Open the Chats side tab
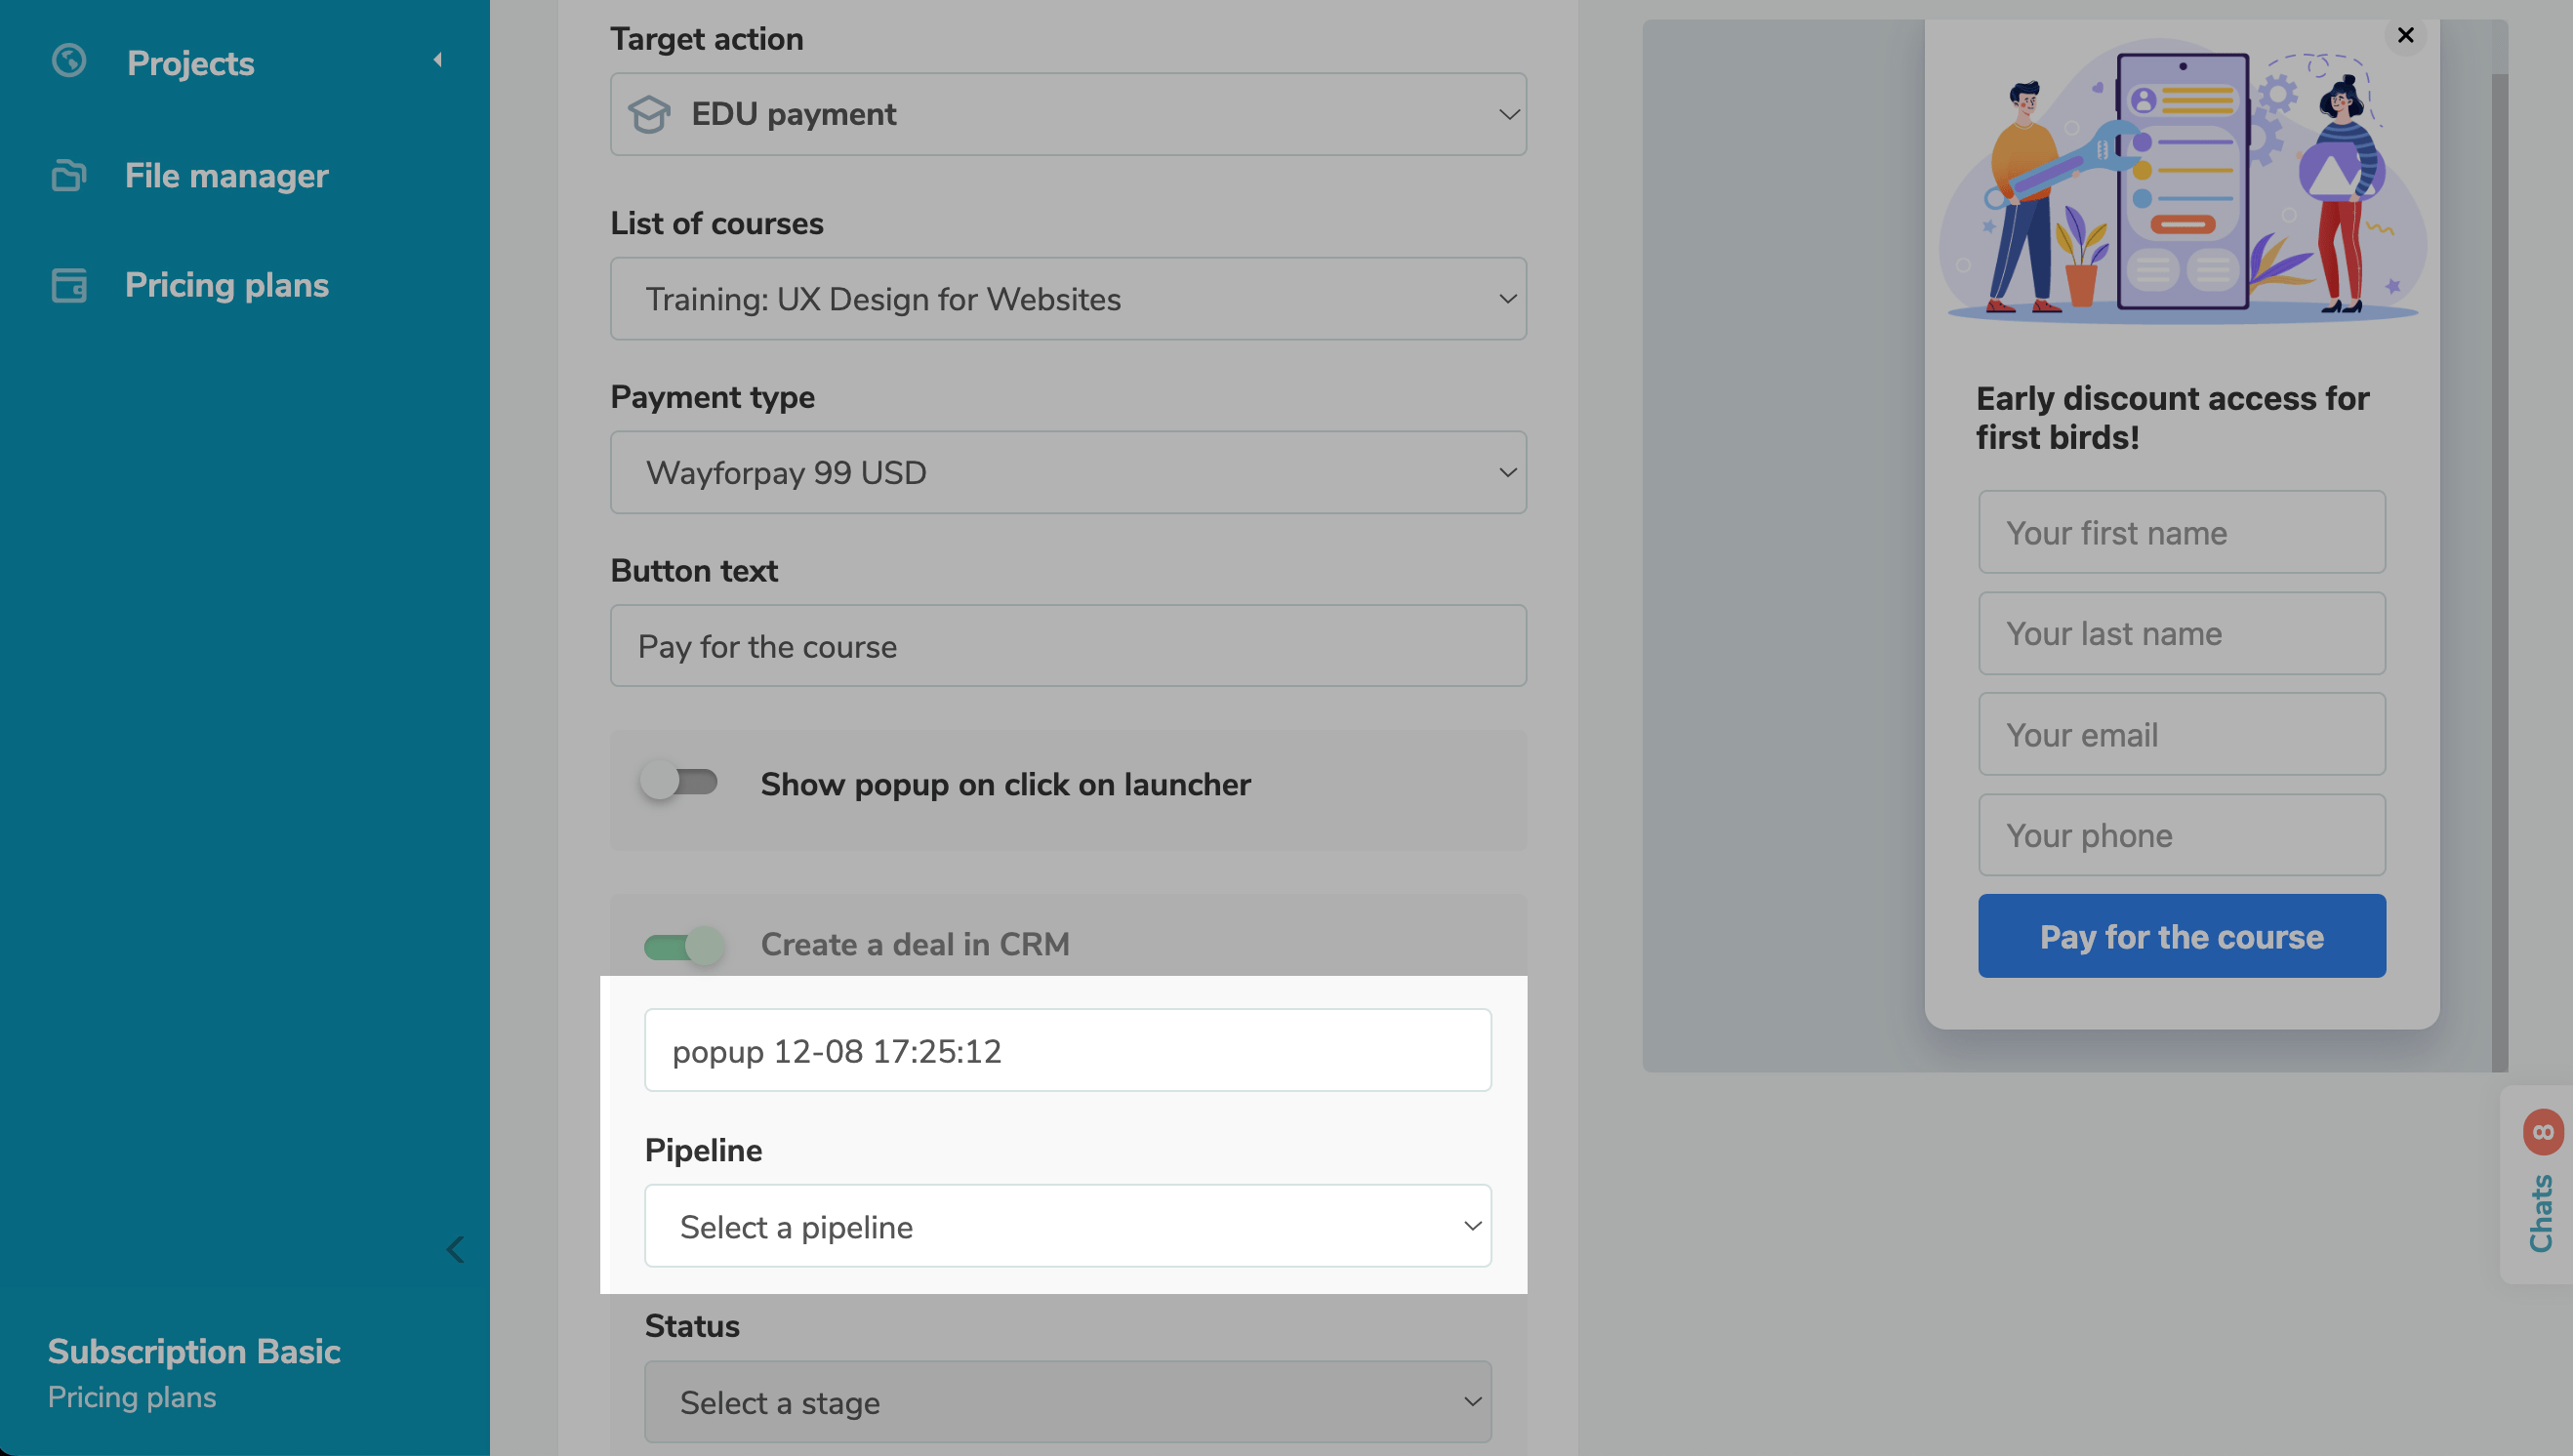The width and height of the screenshot is (2573, 1456). tap(2539, 1185)
